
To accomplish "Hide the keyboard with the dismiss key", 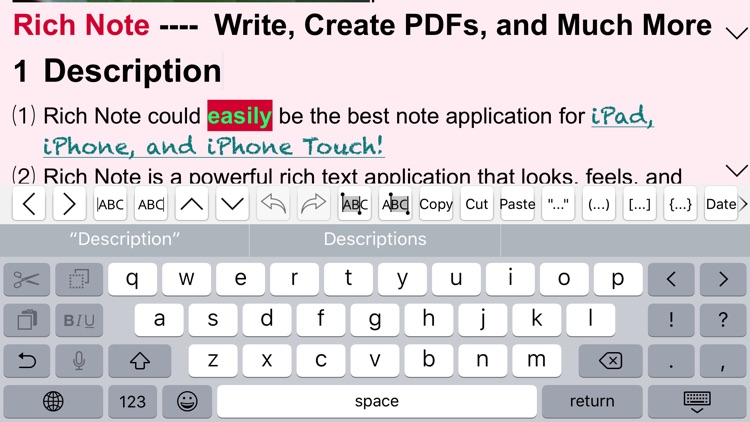I will pyautogui.click(x=697, y=401).
